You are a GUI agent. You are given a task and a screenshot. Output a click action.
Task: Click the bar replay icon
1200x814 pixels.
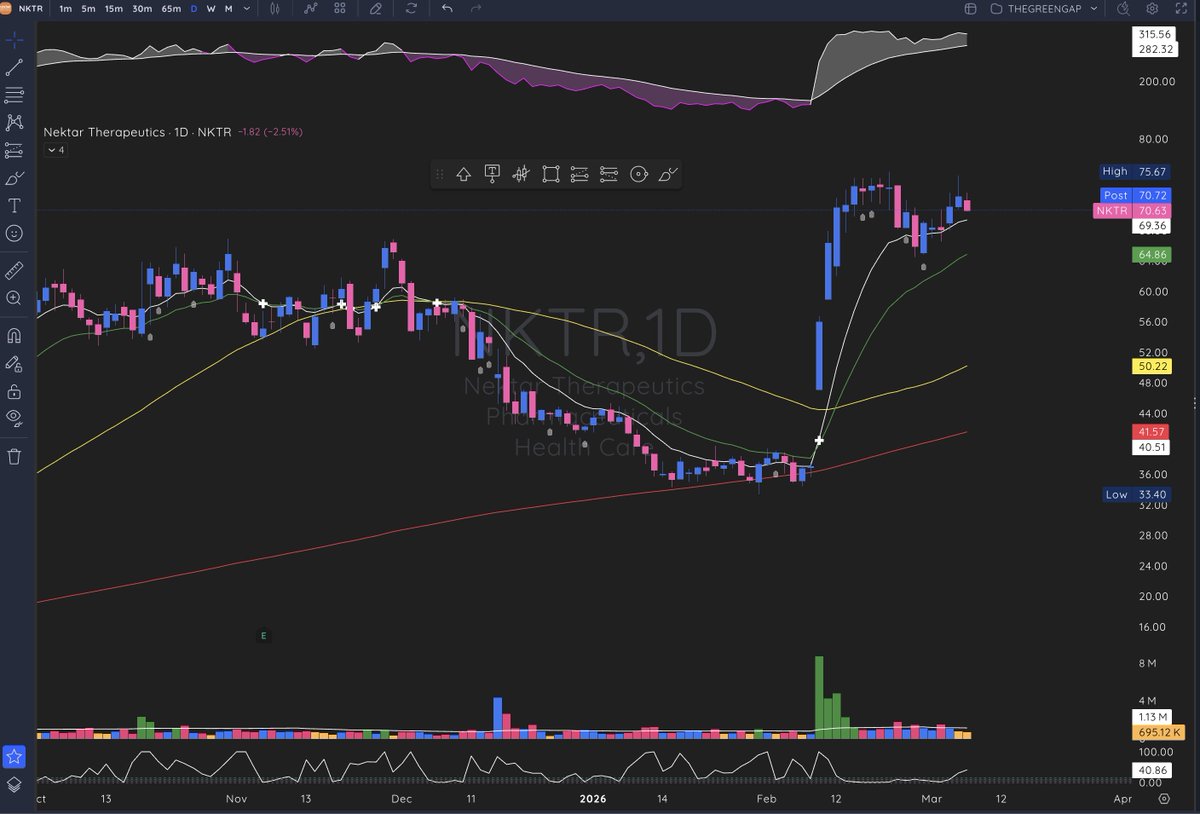(411, 8)
